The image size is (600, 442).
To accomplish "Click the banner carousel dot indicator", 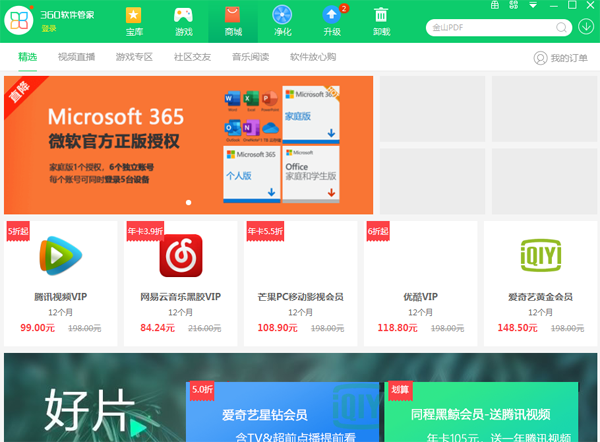I will tap(188, 202).
